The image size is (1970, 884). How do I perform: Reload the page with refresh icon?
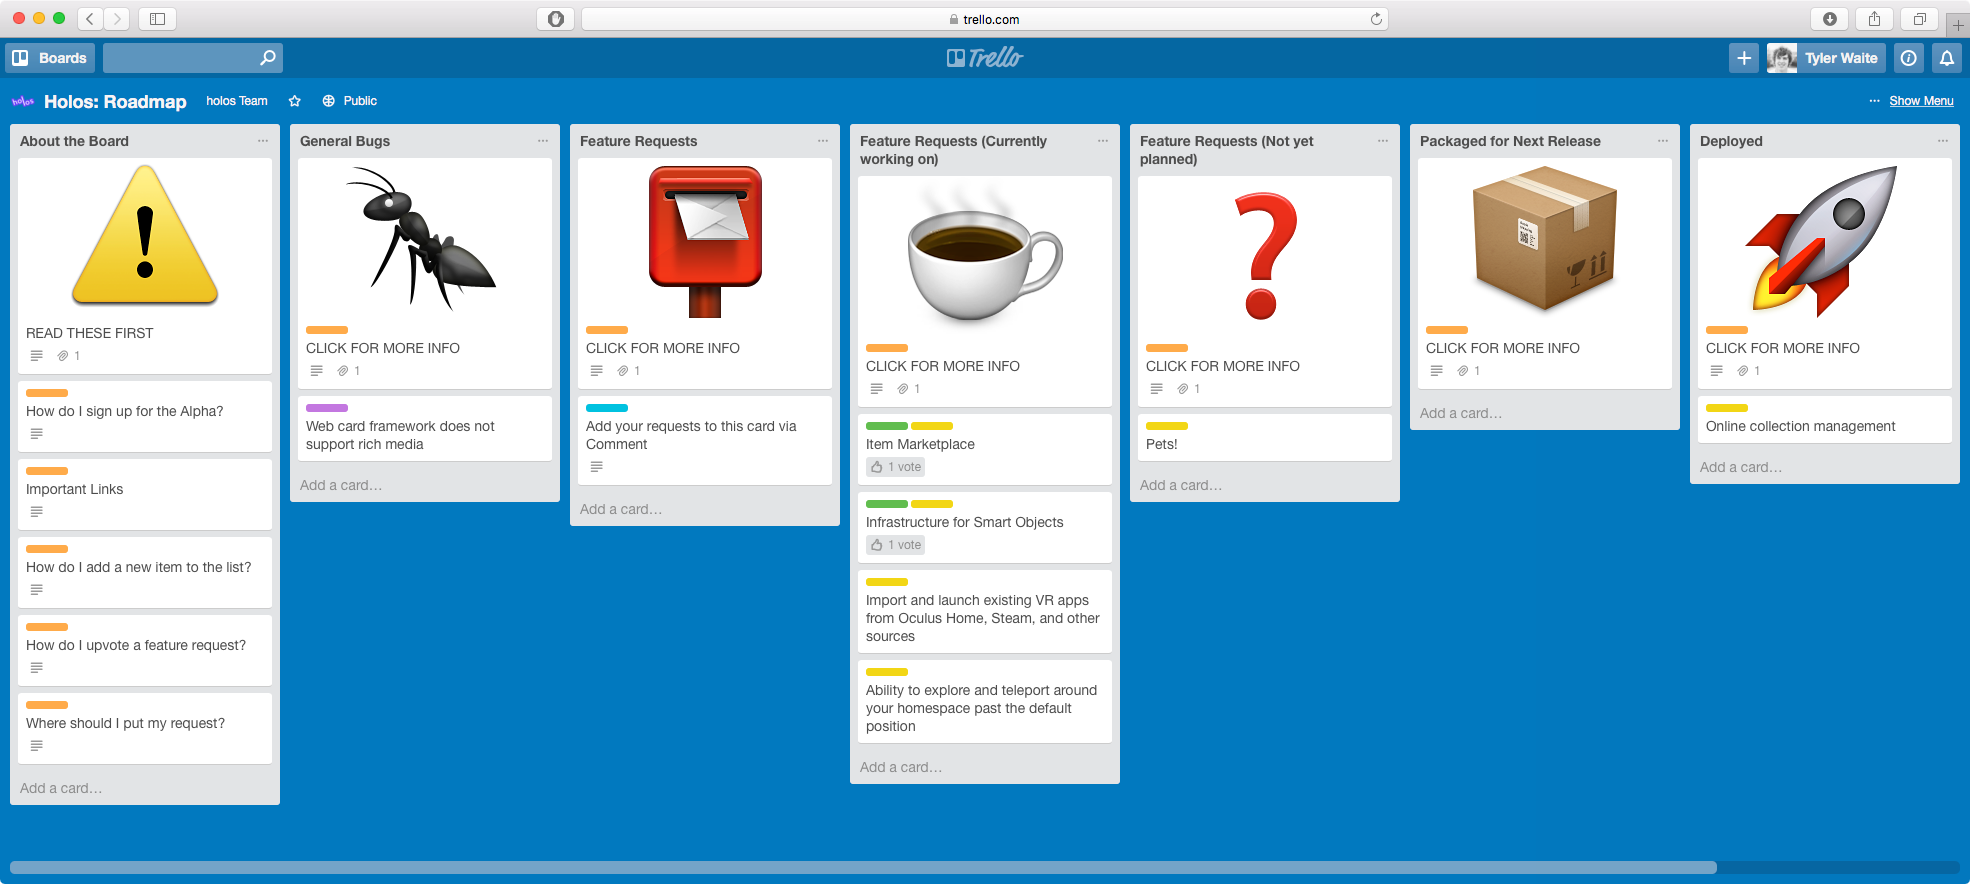click(1376, 19)
